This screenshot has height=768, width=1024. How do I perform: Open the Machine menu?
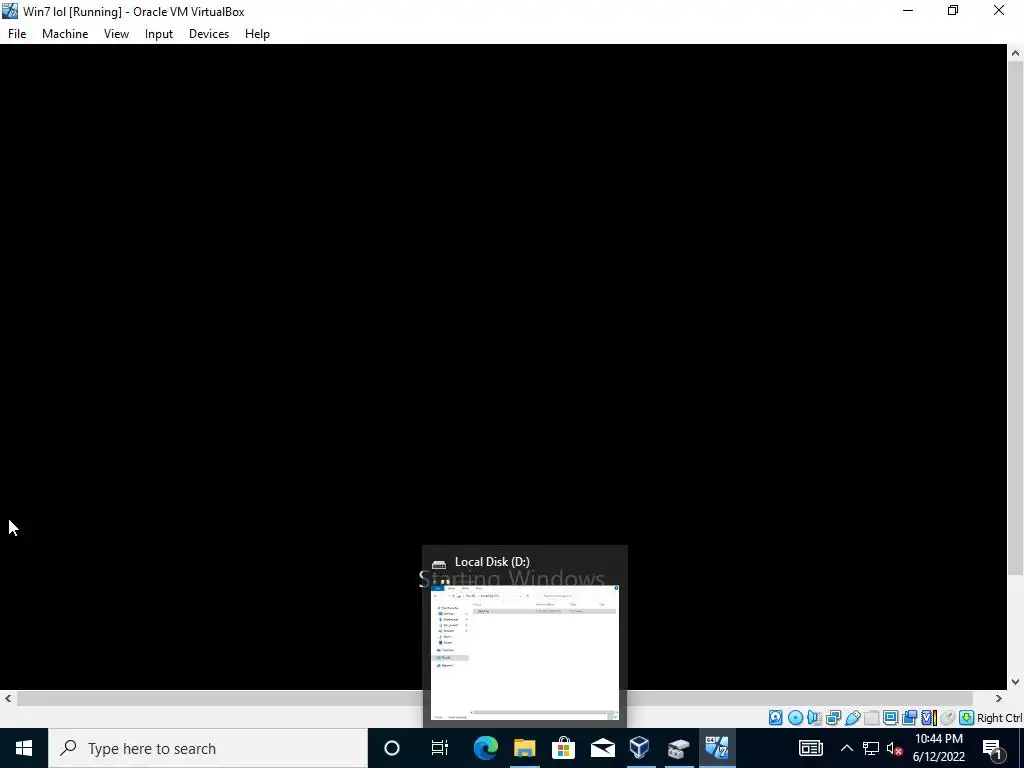(x=65, y=34)
